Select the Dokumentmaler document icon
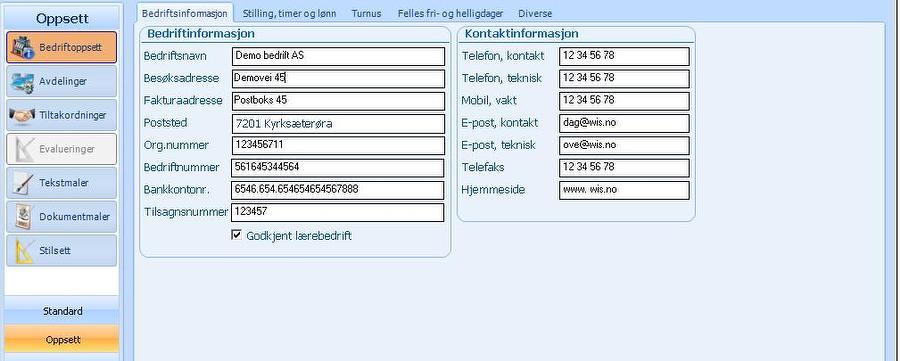Image resolution: width=900 pixels, height=361 pixels. [23, 217]
